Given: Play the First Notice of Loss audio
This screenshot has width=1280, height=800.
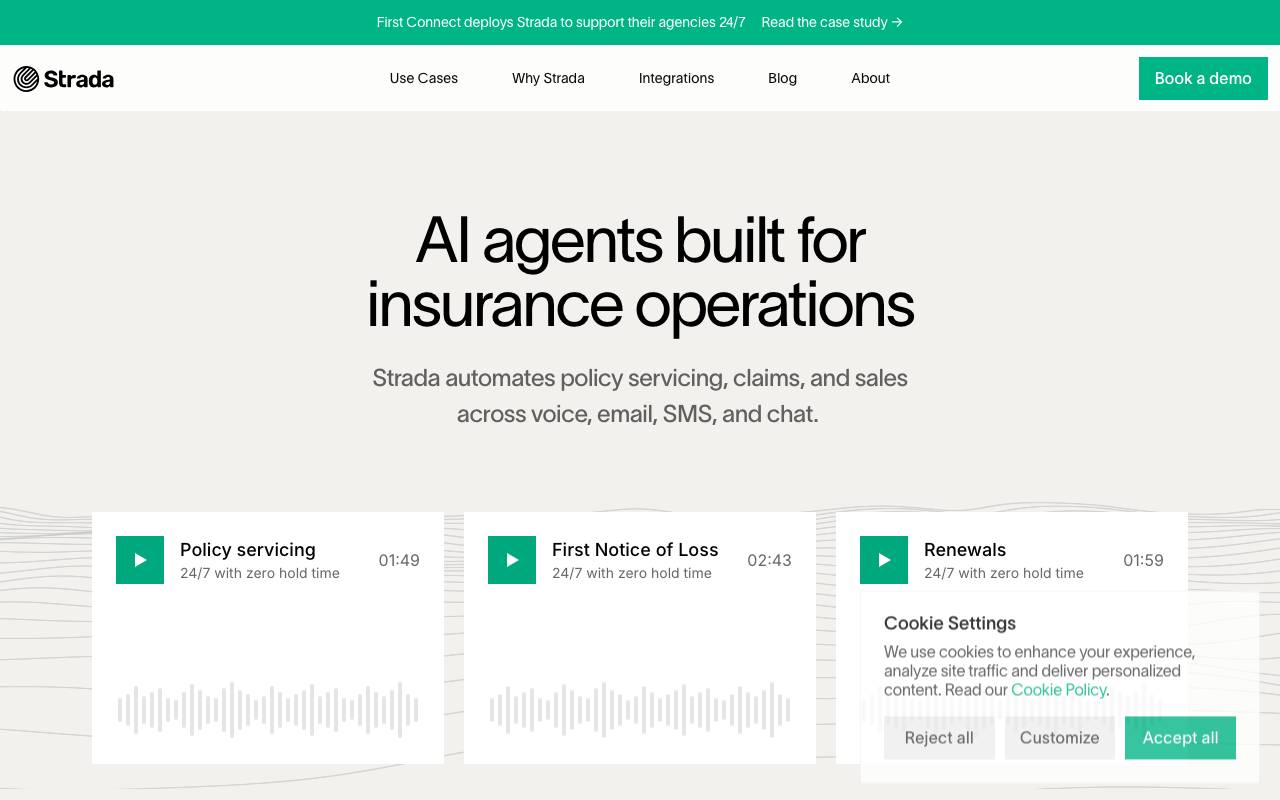Looking at the screenshot, I should pos(512,560).
